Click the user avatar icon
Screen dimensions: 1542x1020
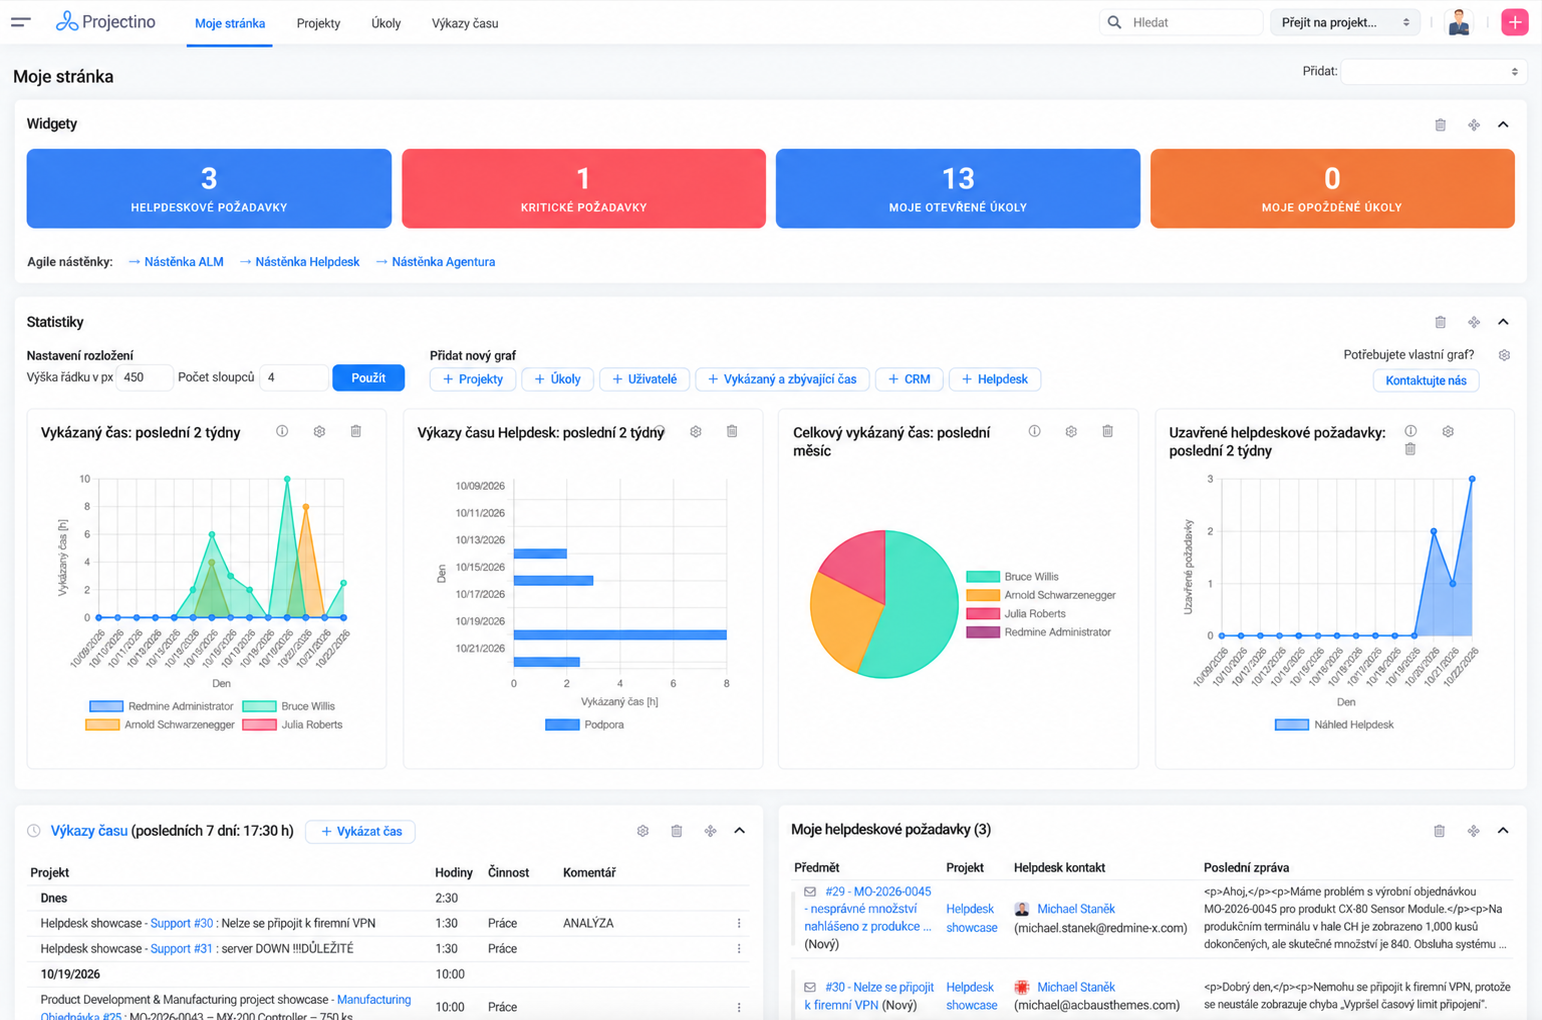1459,22
